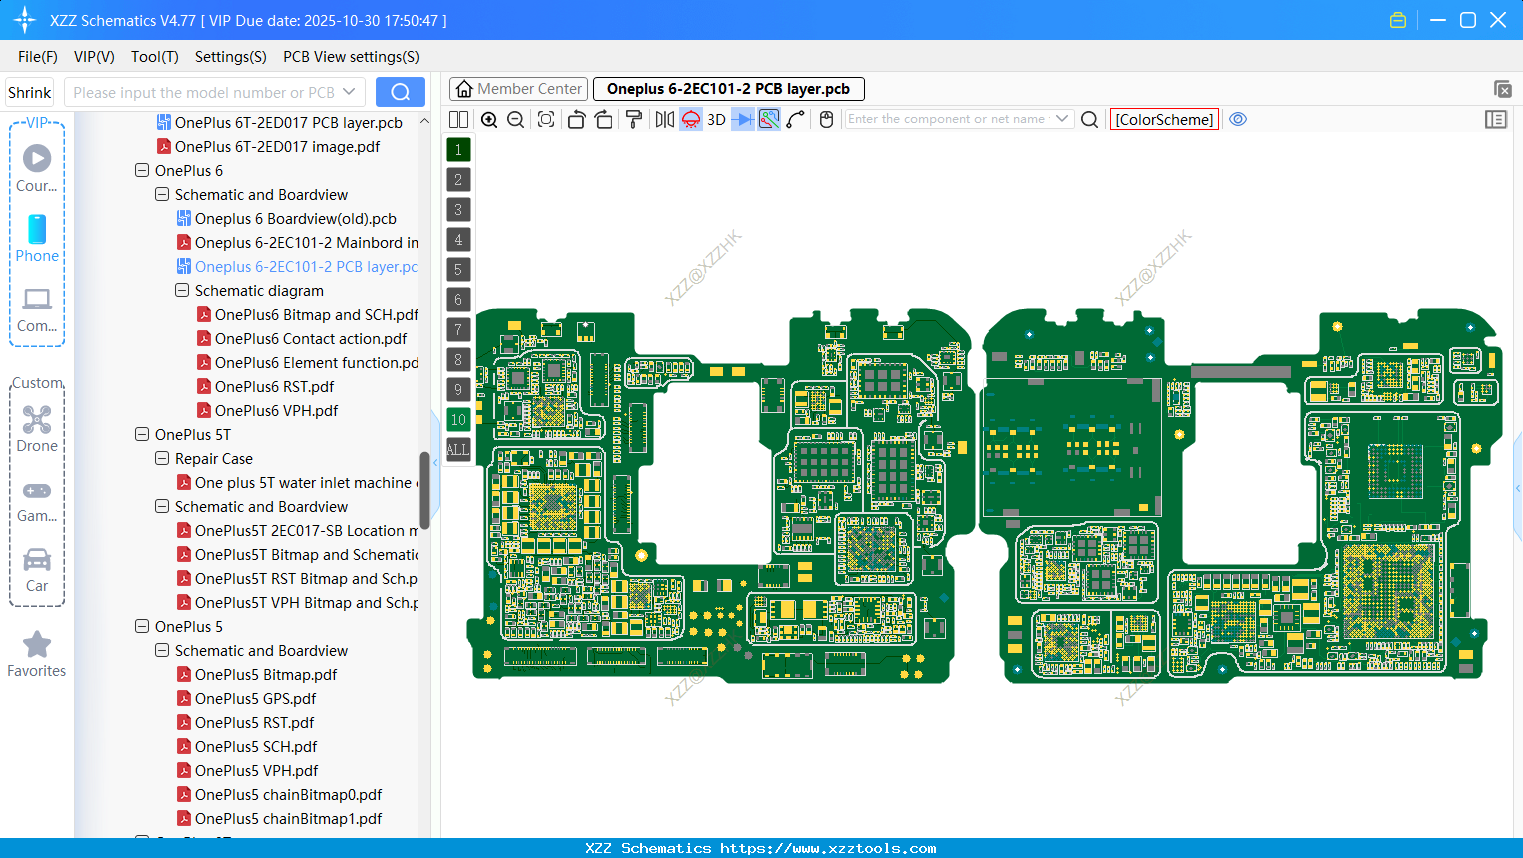Open the Settings(S) menu
Screen dimensions: 1523x858
click(230, 57)
